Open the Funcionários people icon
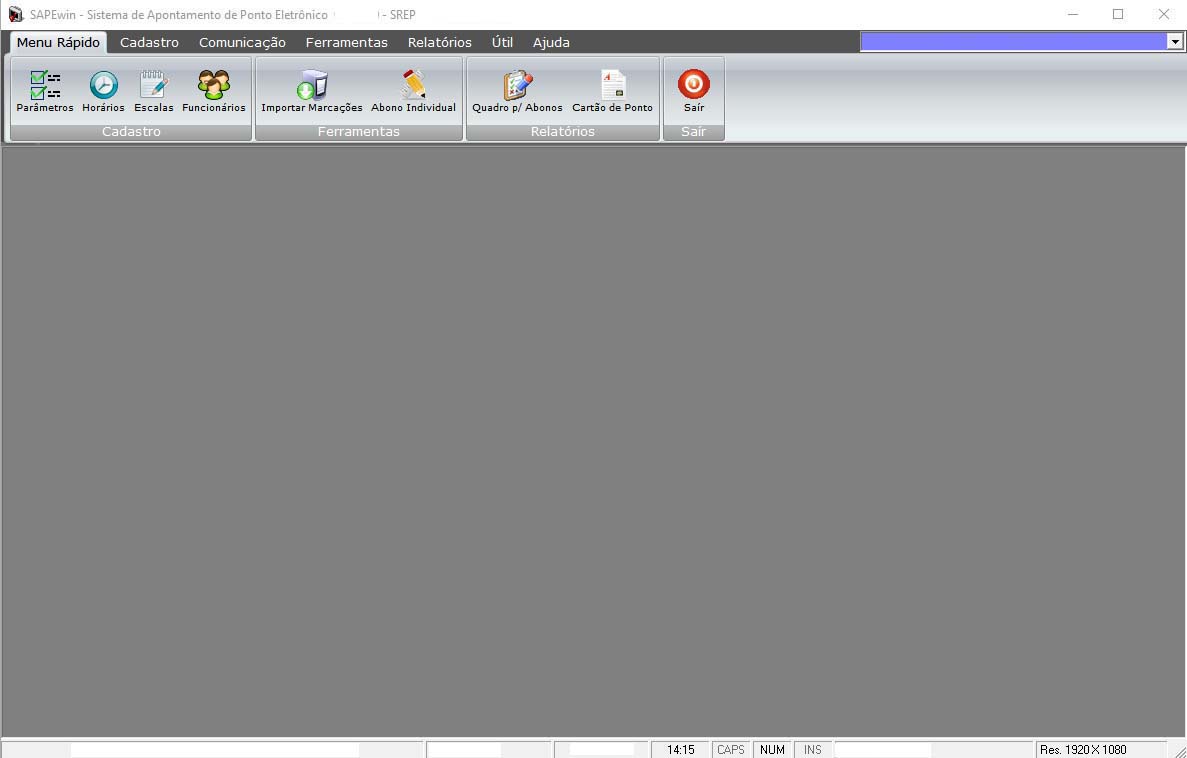 [x=213, y=86]
